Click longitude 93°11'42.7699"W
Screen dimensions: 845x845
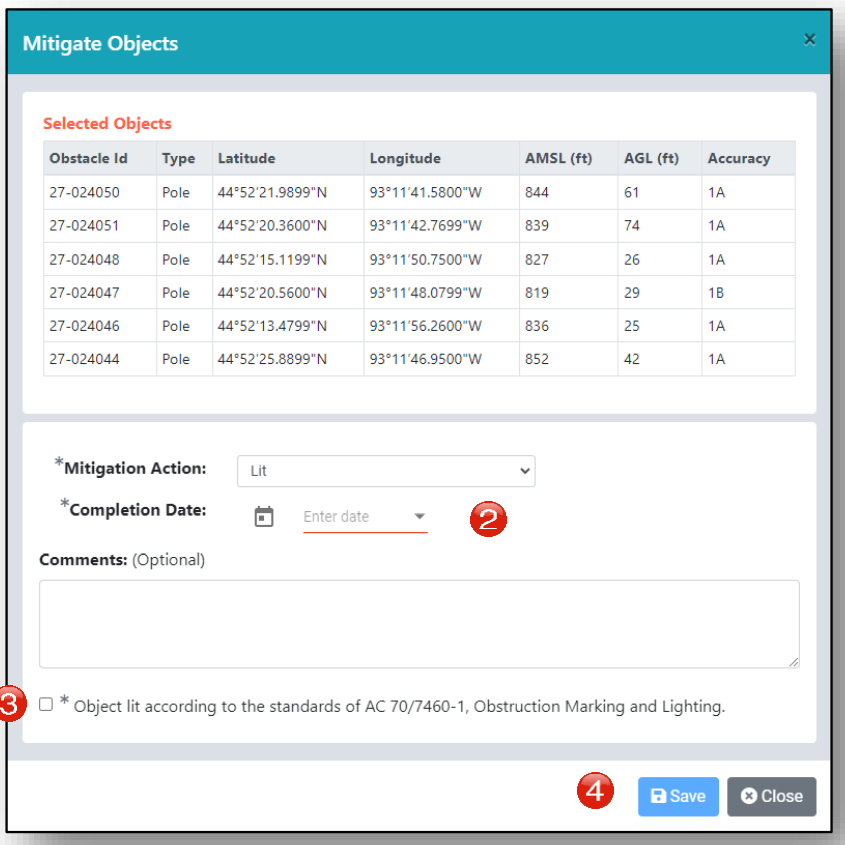click(x=425, y=226)
